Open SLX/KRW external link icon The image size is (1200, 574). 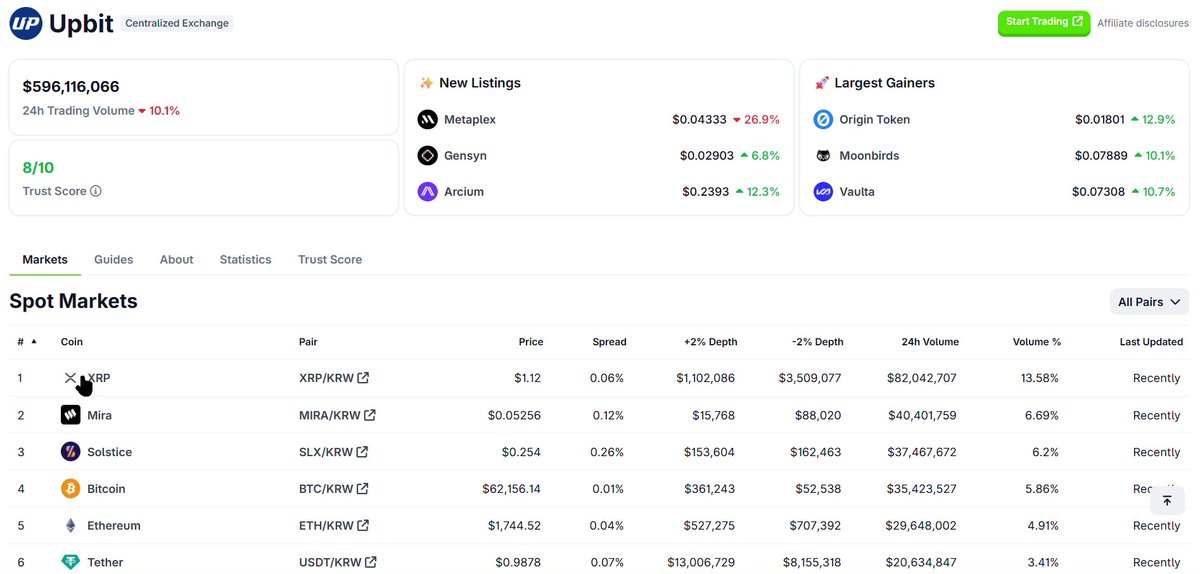pos(362,452)
